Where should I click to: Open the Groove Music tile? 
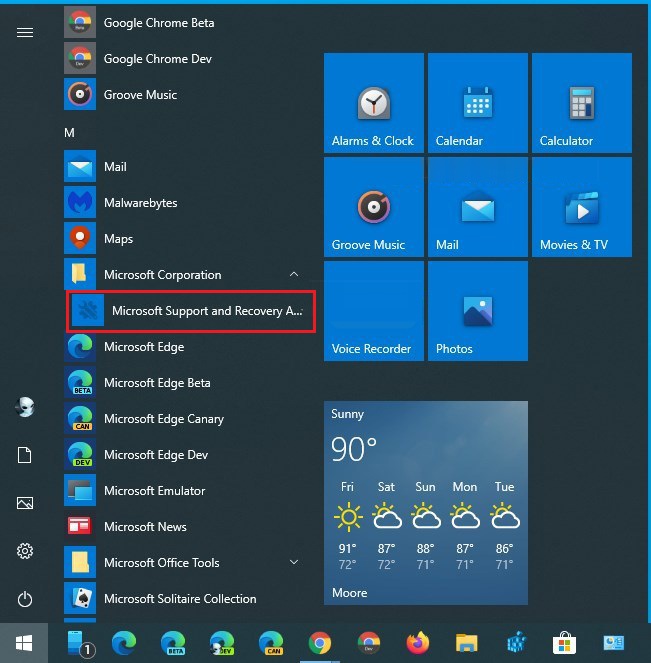(374, 207)
